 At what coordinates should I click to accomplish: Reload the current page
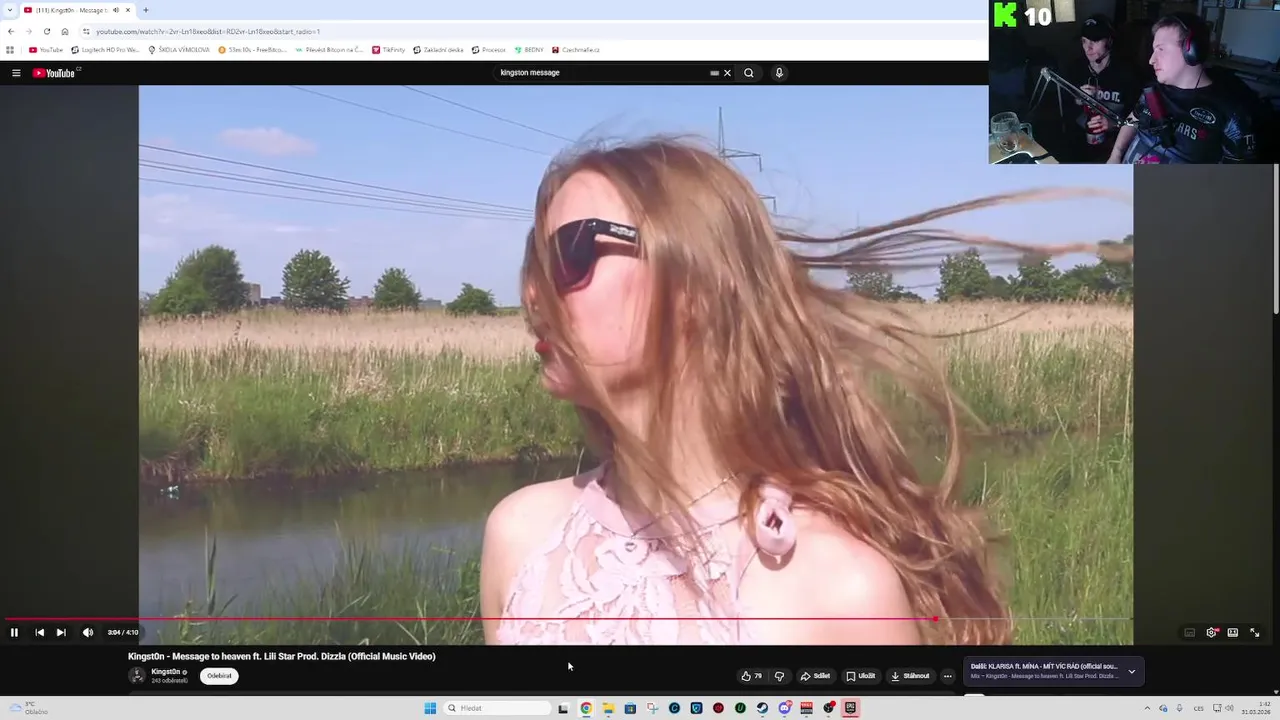point(47,31)
